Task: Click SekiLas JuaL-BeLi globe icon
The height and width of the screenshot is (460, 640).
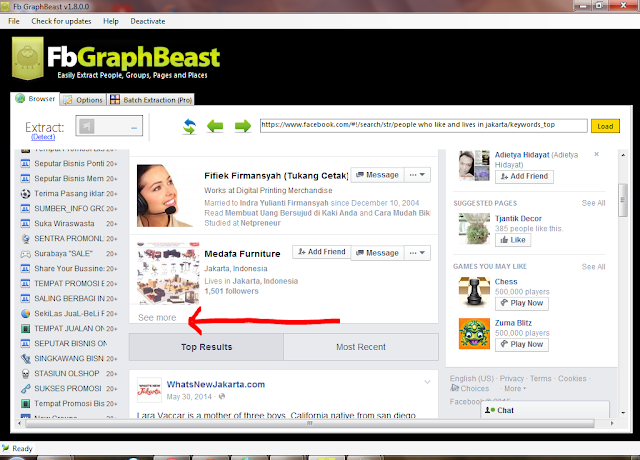Action: (x=25, y=313)
